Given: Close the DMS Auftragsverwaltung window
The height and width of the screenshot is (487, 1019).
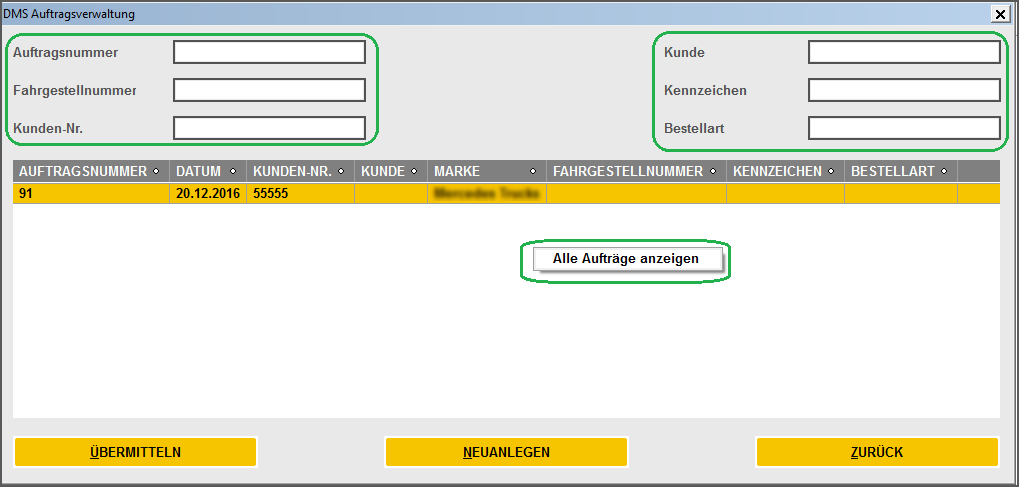Looking at the screenshot, I should [x=998, y=13].
